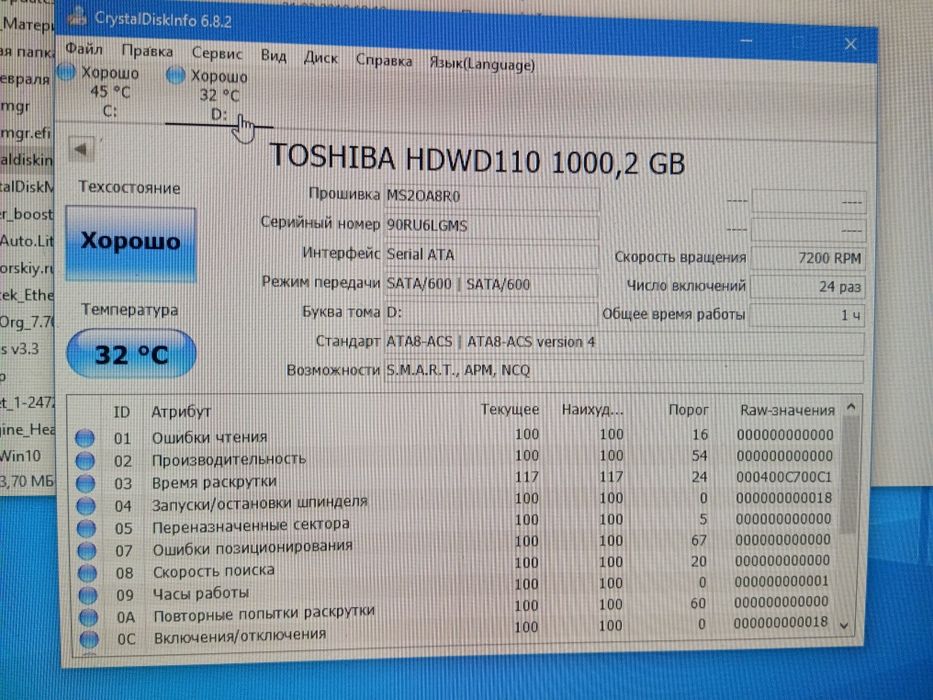The width and height of the screenshot is (933, 700).
Task: Select the Часы работы attribute text
Action: (201, 593)
